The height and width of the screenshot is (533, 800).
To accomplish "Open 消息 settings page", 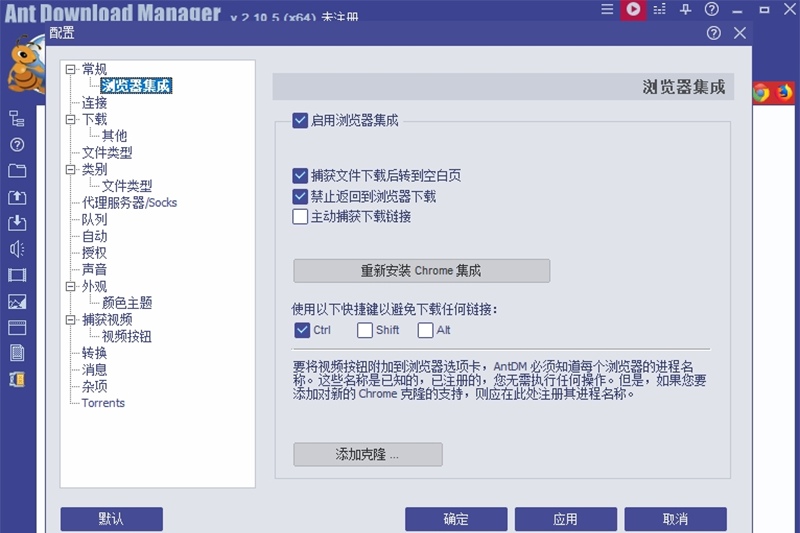I will pyautogui.click(x=94, y=369).
